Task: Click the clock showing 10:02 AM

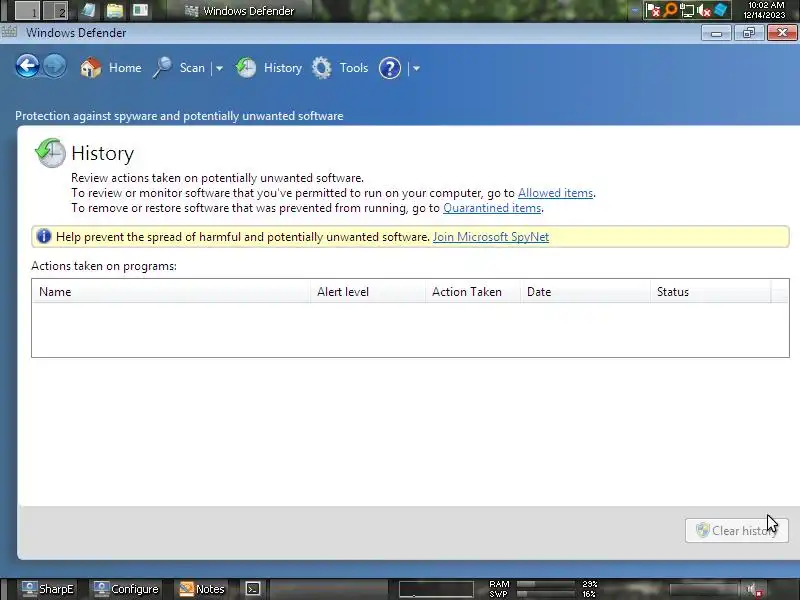Action: [765, 10]
